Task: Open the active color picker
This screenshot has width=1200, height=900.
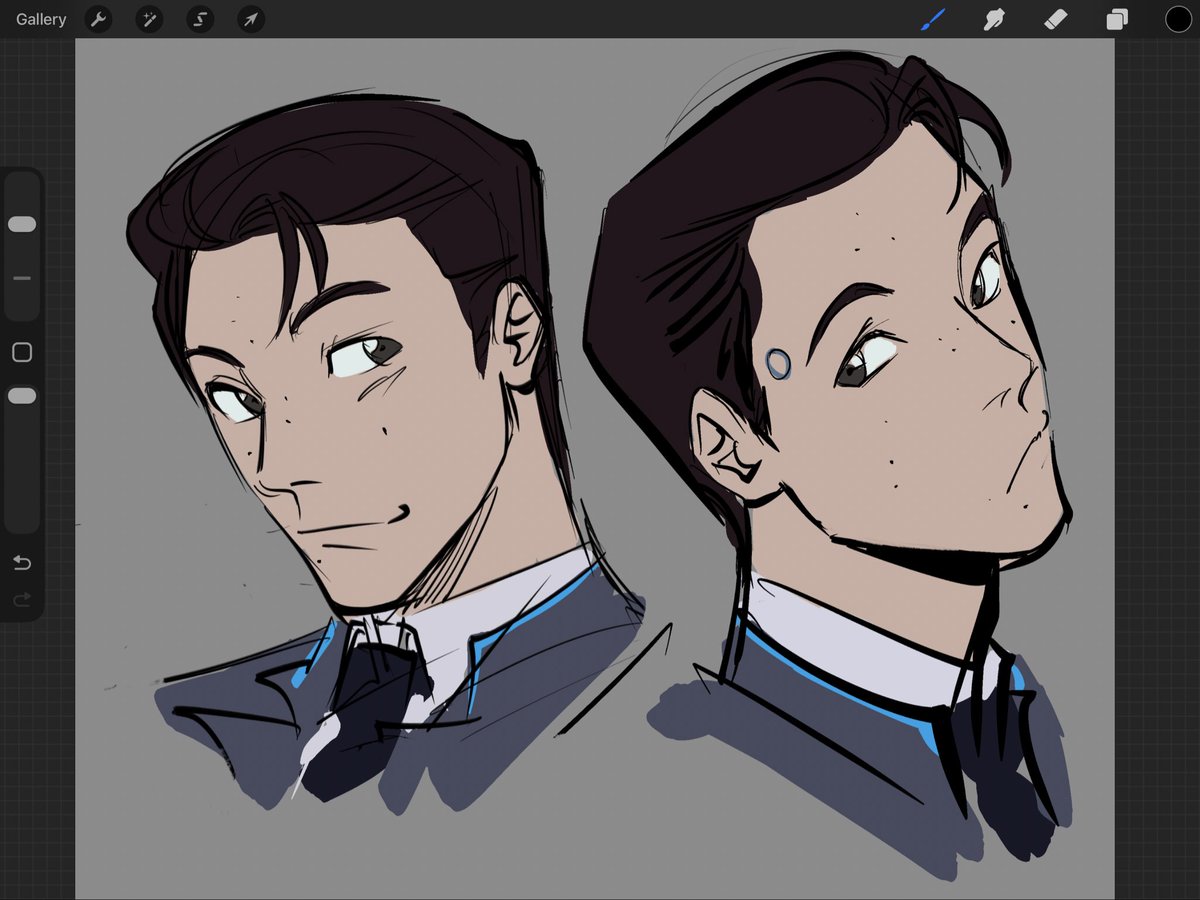Action: (1178, 19)
